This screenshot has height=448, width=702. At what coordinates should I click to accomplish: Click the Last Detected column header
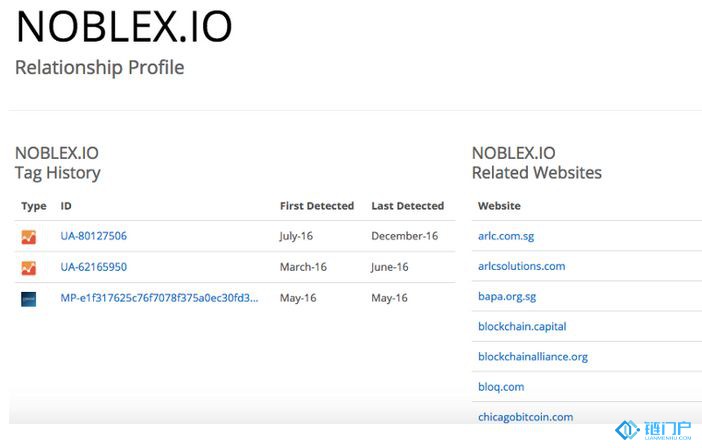(x=408, y=206)
